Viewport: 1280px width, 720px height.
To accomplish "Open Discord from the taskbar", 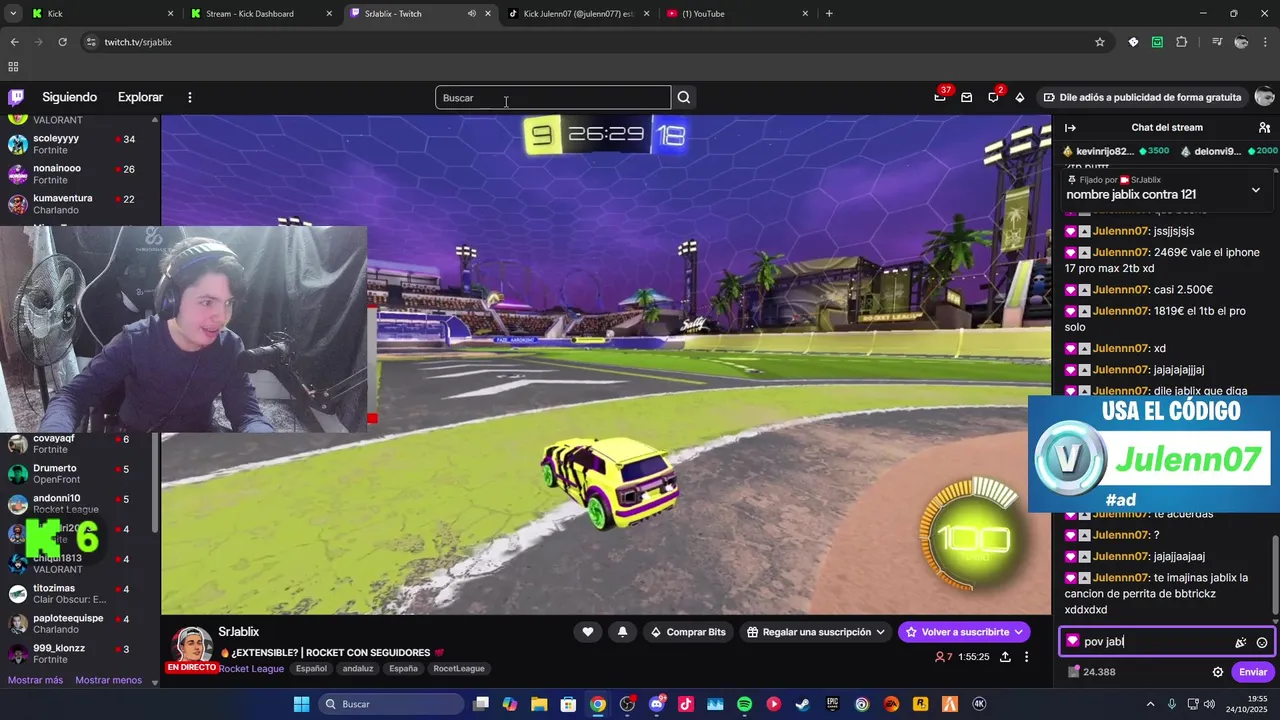I will pos(656,704).
